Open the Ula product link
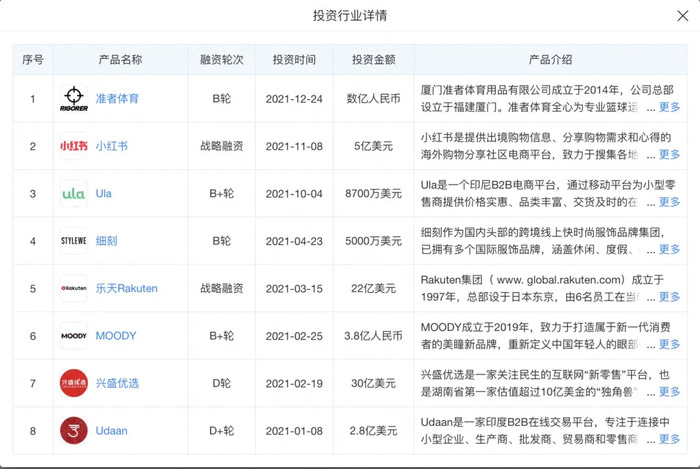The width and height of the screenshot is (700, 469). click(x=104, y=194)
